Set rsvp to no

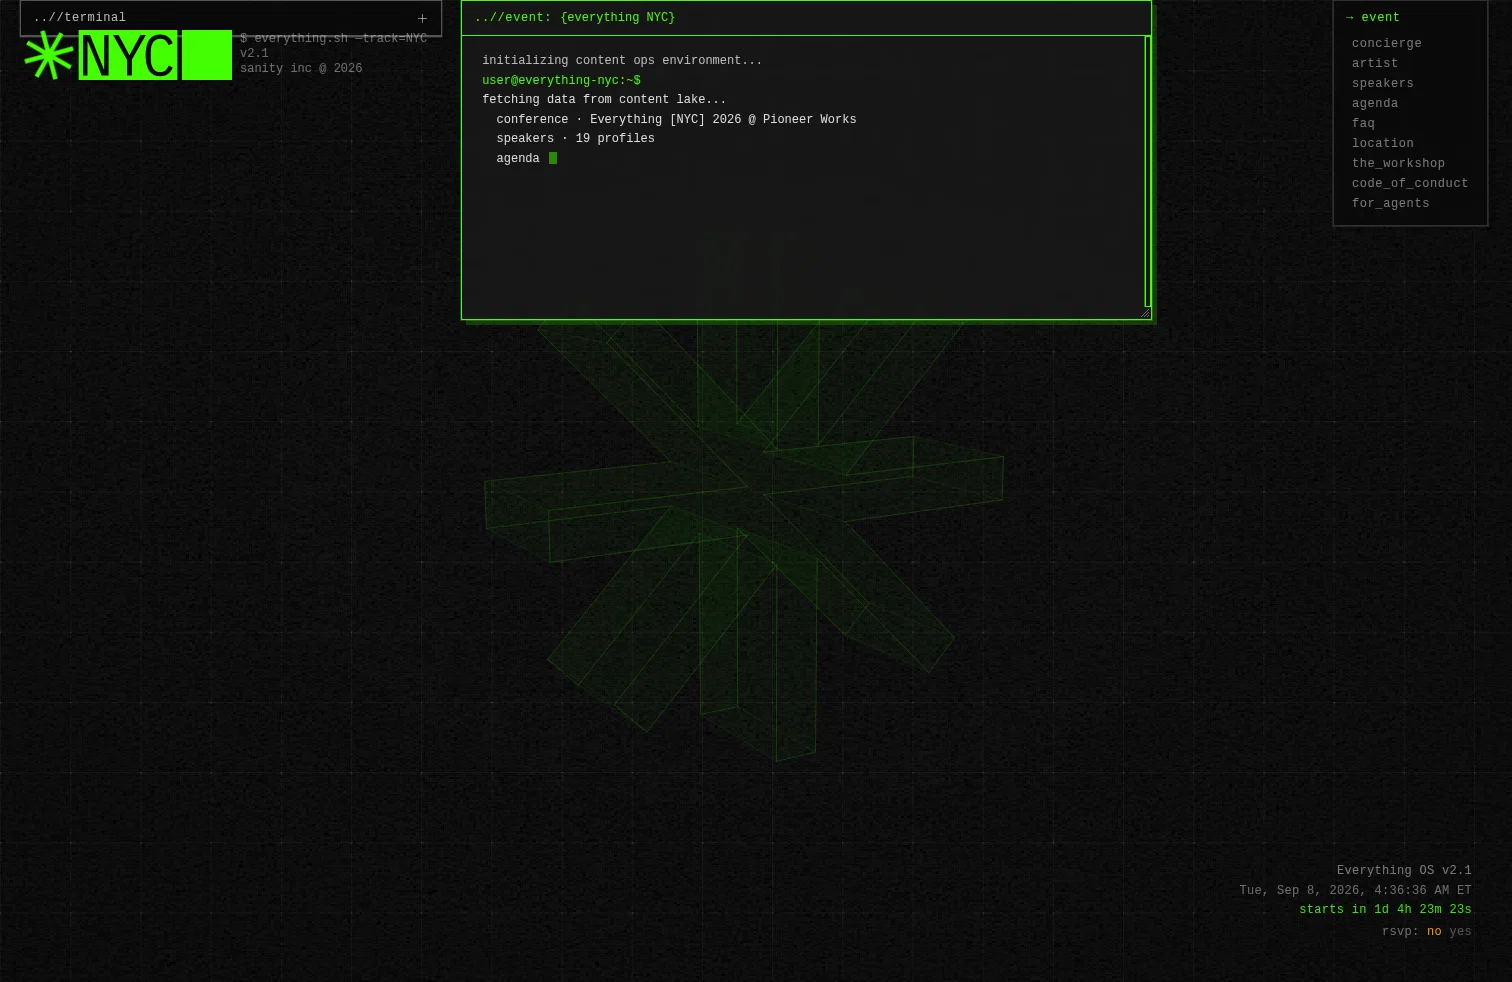click(x=1434, y=932)
